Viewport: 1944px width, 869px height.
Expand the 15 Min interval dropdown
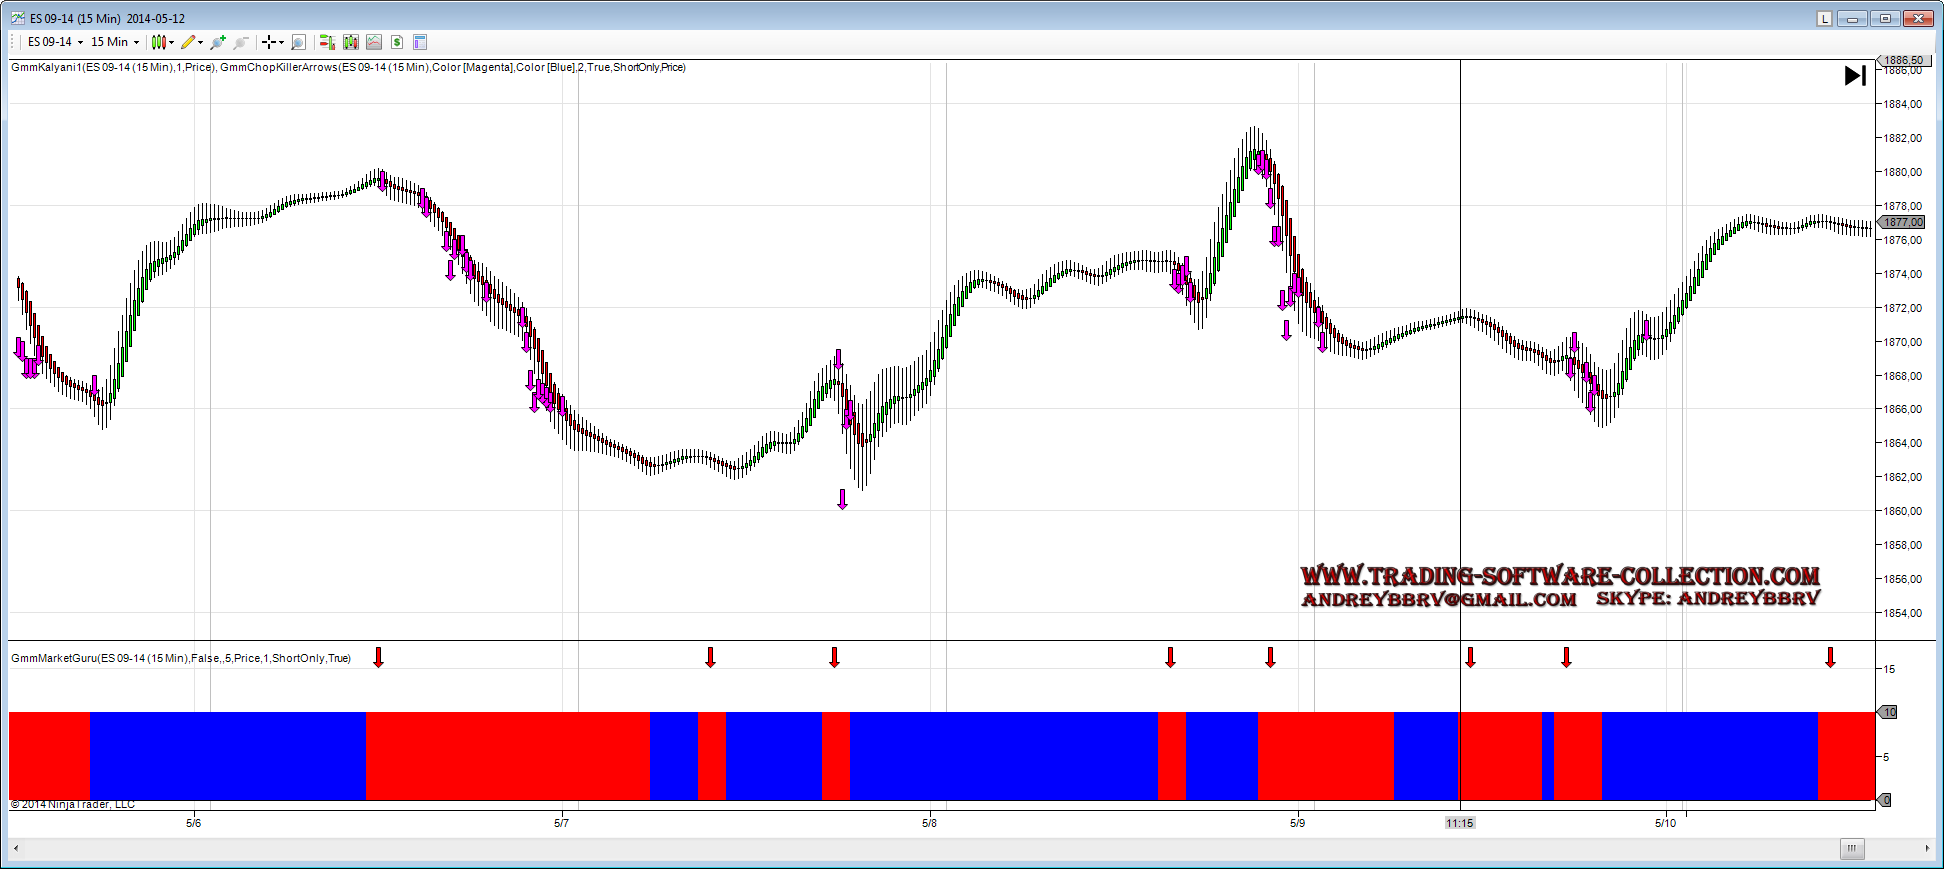click(115, 42)
